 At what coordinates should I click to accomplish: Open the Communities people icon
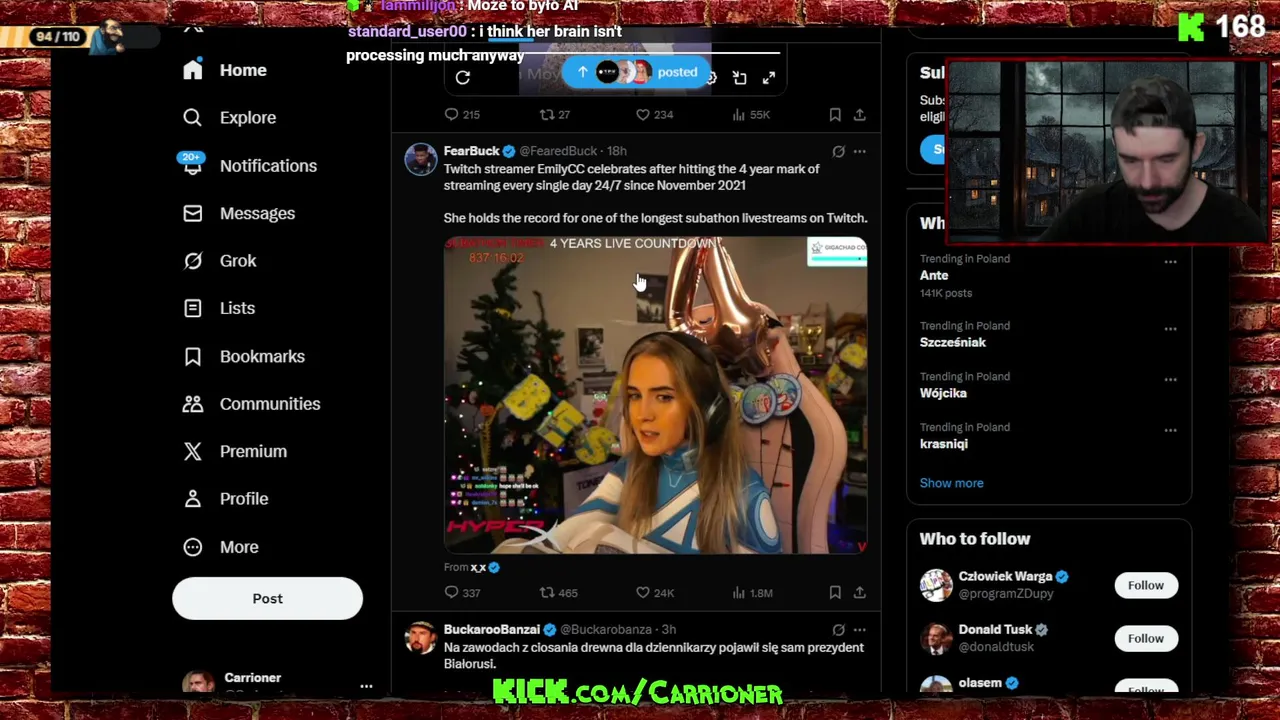pyautogui.click(x=192, y=403)
